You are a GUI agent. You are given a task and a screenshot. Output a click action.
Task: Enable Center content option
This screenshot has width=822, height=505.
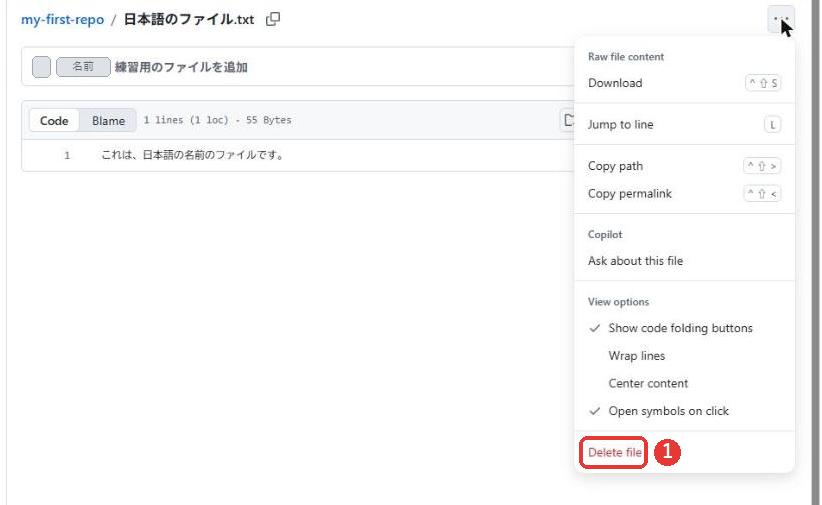684,383
